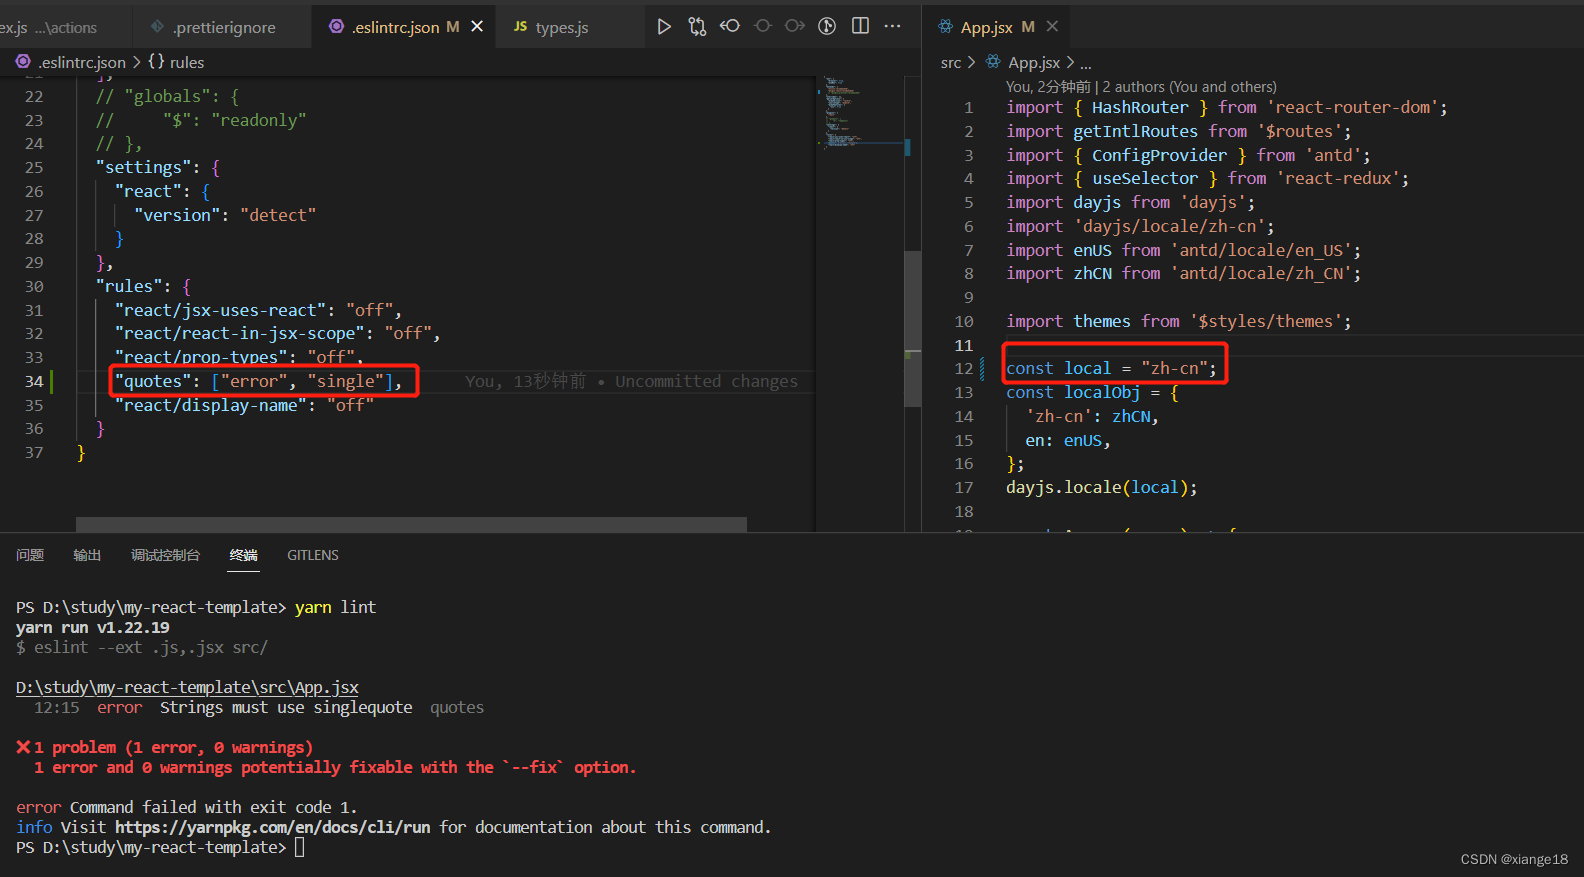Image resolution: width=1584 pixels, height=877 pixels.
Task: Click the breadcrumb ellipsis after App.jsx
Action: pyautogui.click(x=1086, y=63)
